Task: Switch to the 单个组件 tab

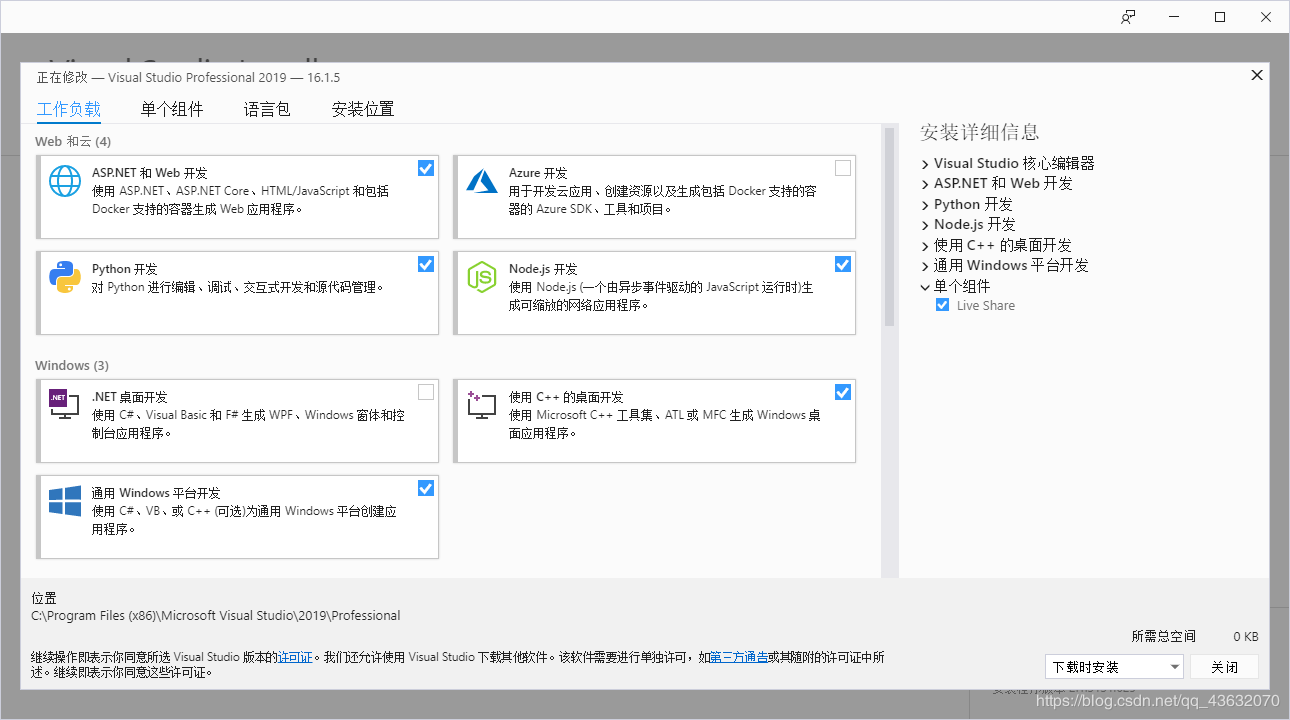Action: click(x=172, y=109)
